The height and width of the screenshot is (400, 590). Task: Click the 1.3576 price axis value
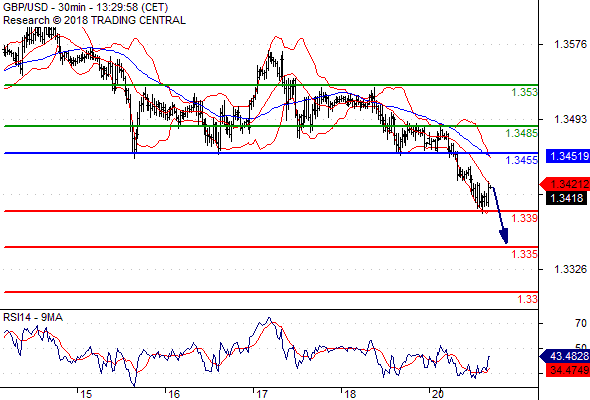570,44
